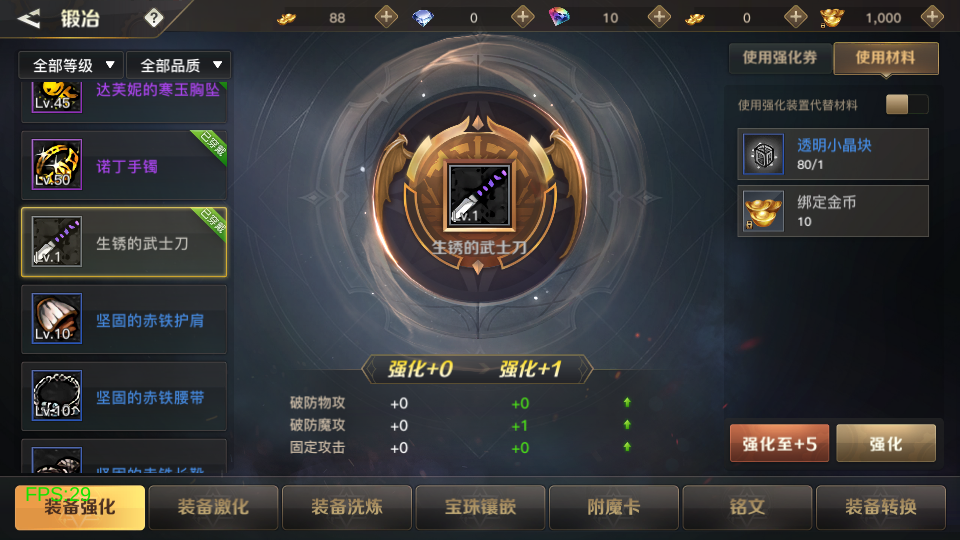Tap the 透明小晶块 material icon

[763, 154]
